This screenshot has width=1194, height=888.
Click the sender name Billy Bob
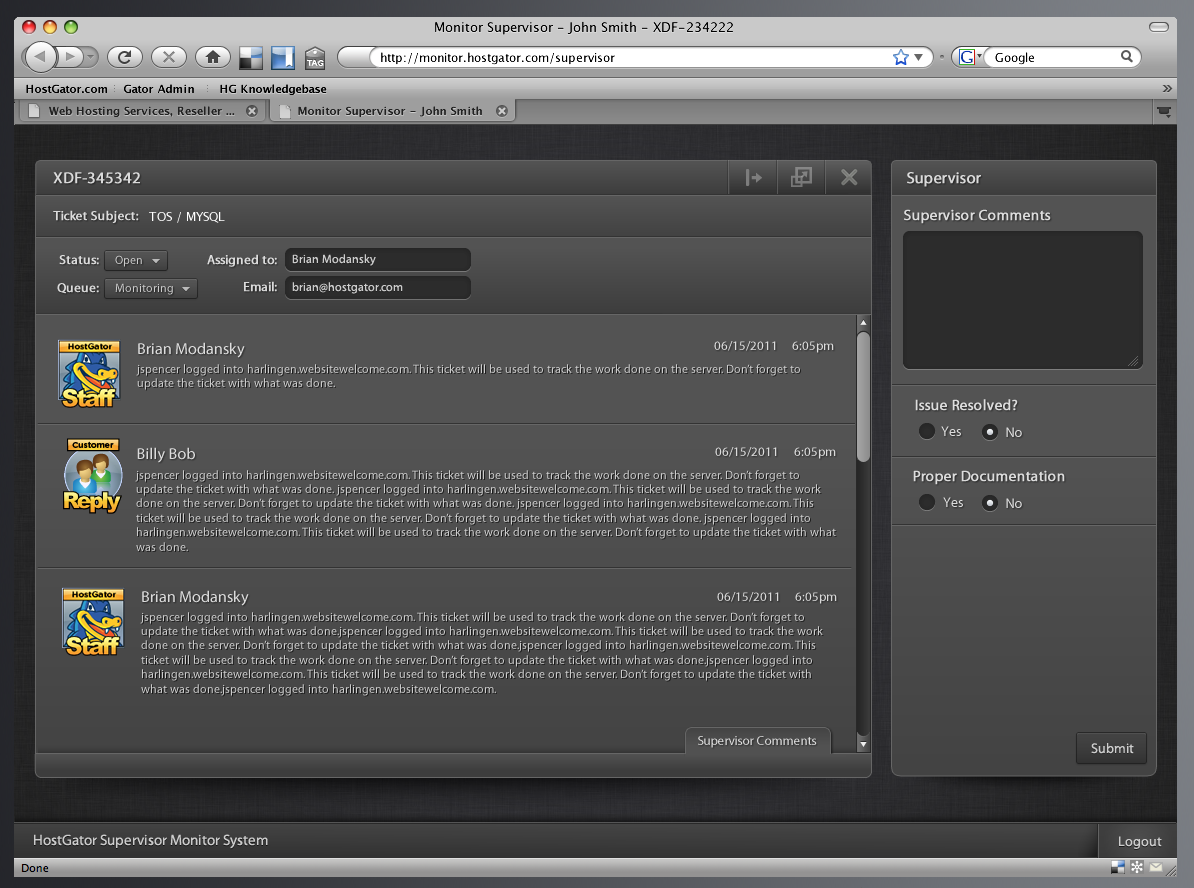[x=166, y=454]
